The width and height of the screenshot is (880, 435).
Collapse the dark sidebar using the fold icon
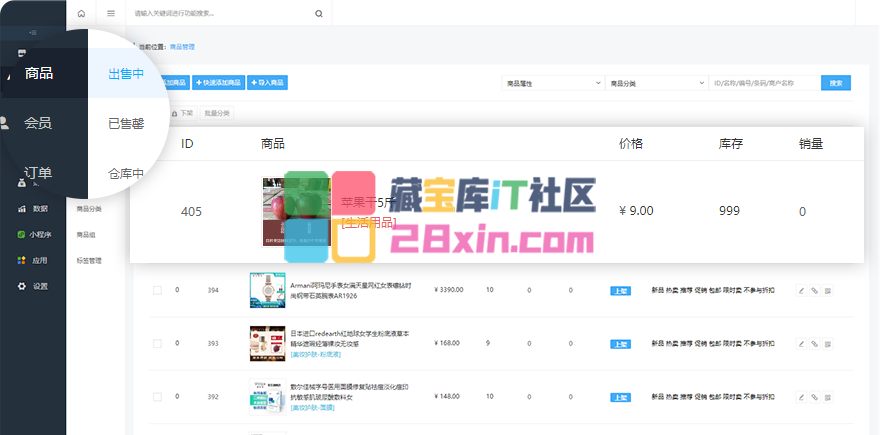[x=33, y=33]
